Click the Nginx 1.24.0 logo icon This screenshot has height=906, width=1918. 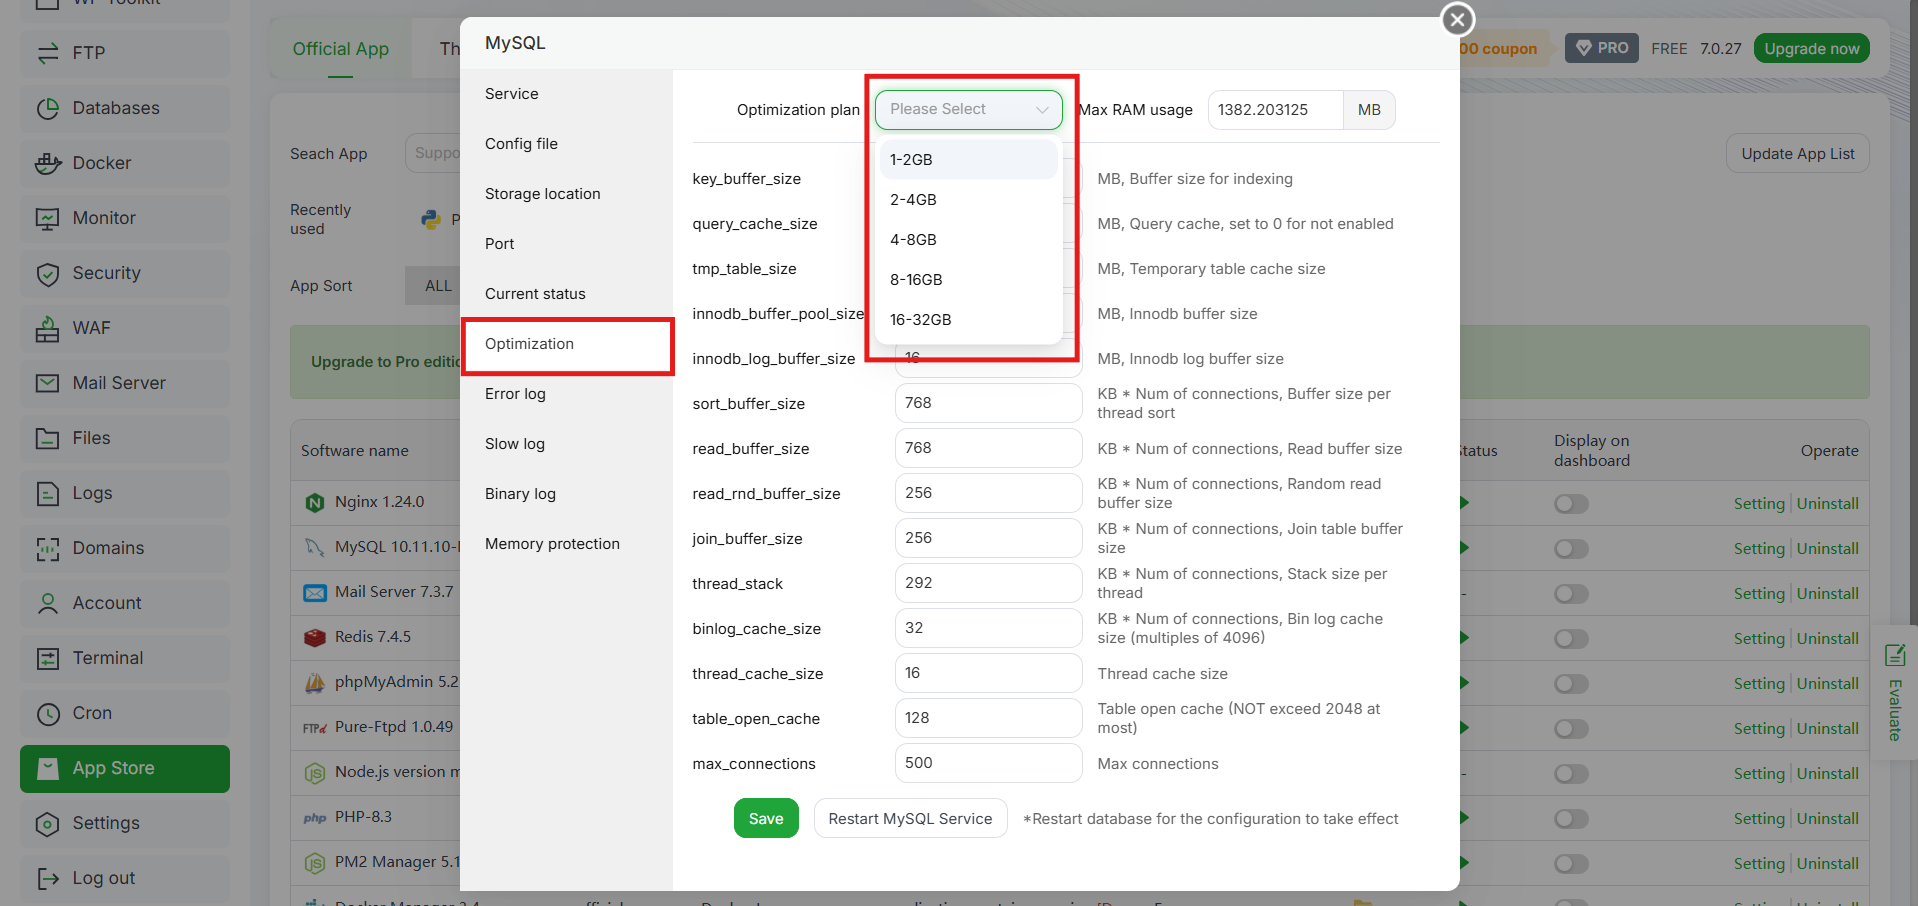coord(315,502)
